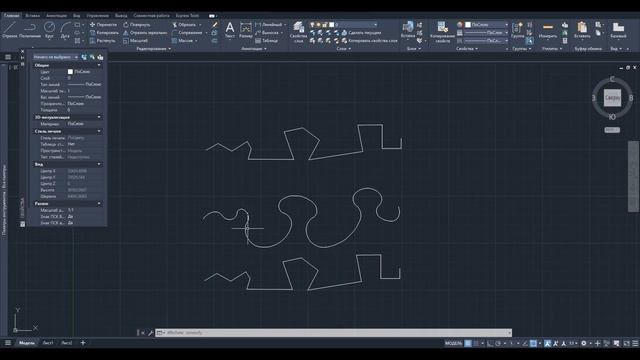Image resolution: width=640 pixels, height=360 pixels.
Task: Click the ViewCube top face Сверху
Action: 612,98
